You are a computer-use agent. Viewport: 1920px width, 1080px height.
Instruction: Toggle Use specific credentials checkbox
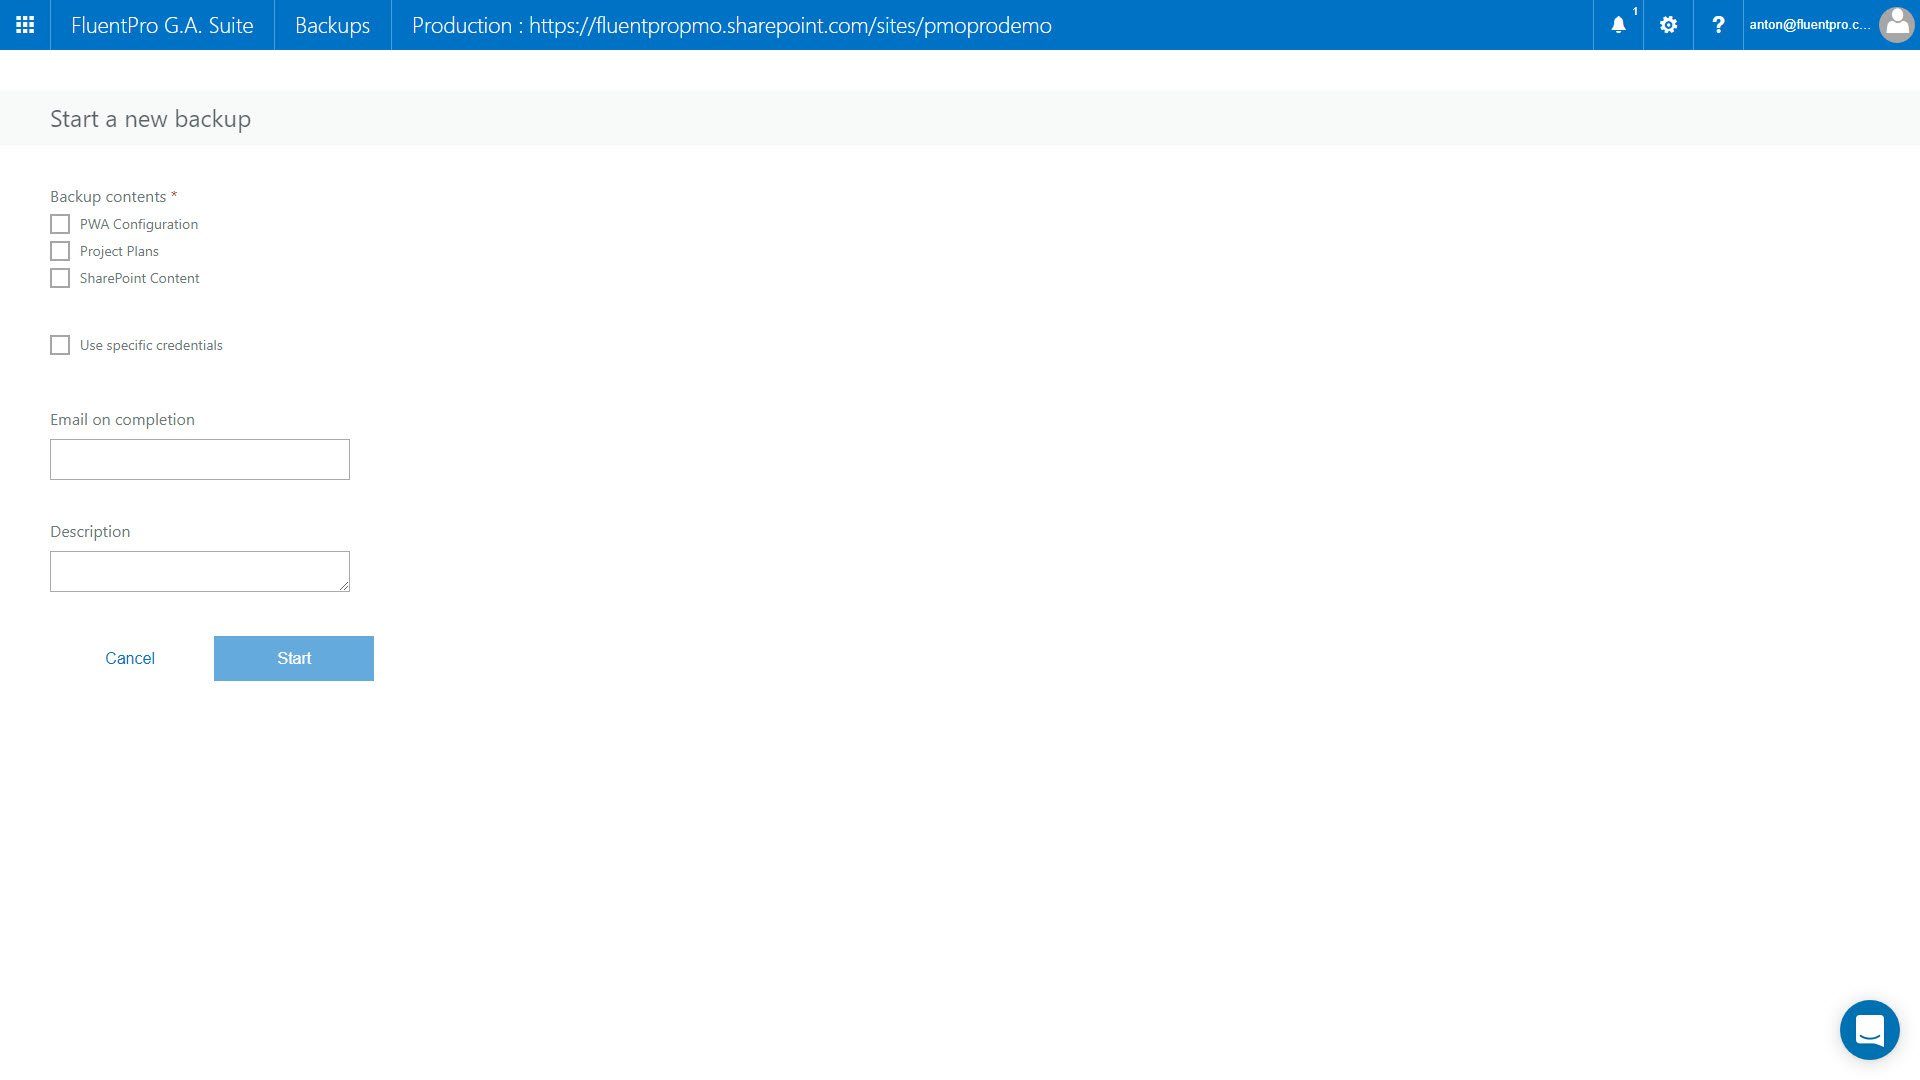(x=60, y=345)
